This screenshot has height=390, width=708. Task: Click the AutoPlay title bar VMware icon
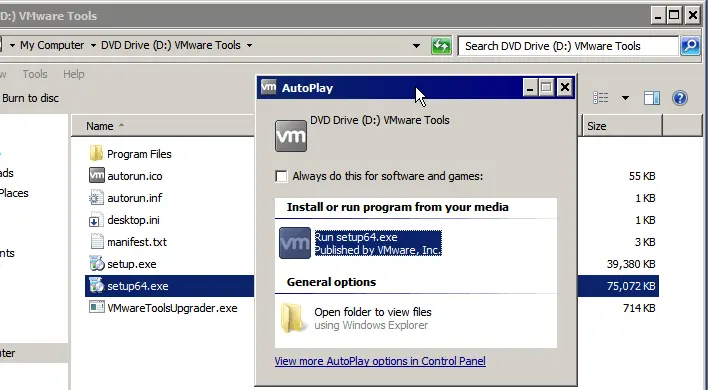268,87
